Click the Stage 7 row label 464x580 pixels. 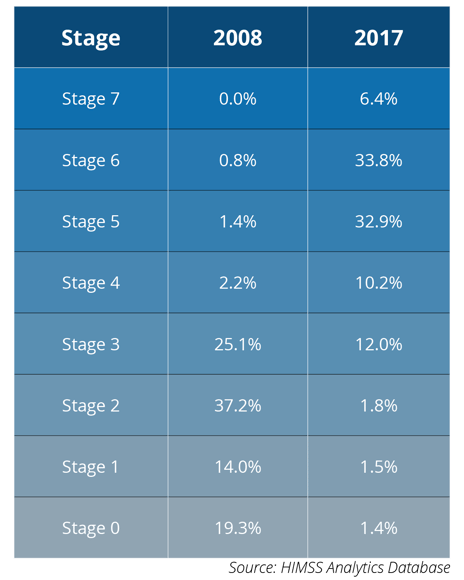coord(91,98)
